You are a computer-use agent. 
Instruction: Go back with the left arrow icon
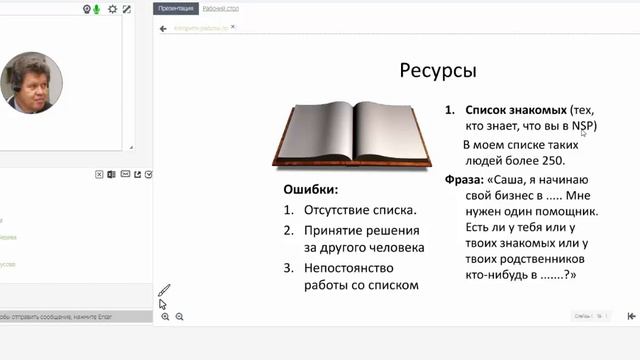point(163,29)
